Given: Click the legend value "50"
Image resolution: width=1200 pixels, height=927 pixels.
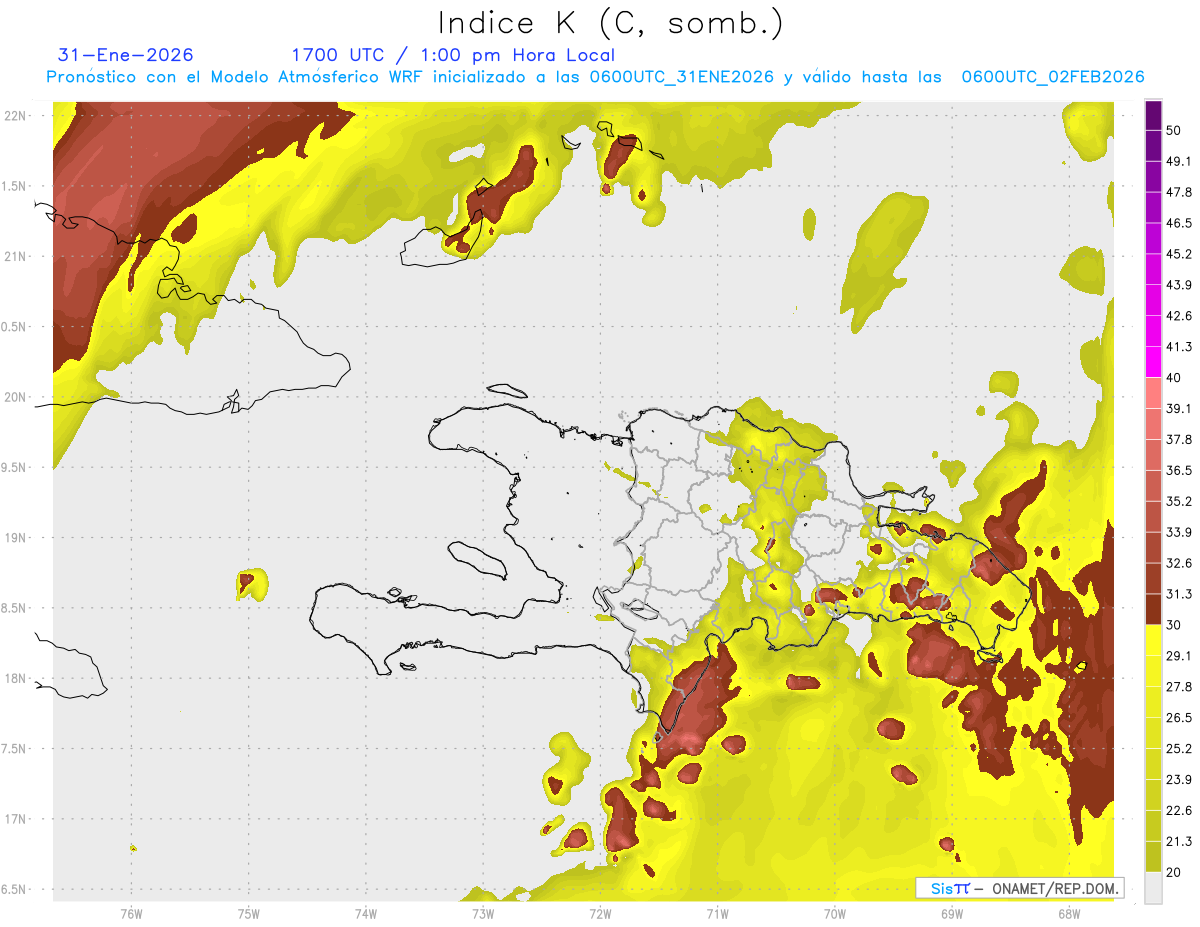Looking at the screenshot, I should tap(1175, 130).
